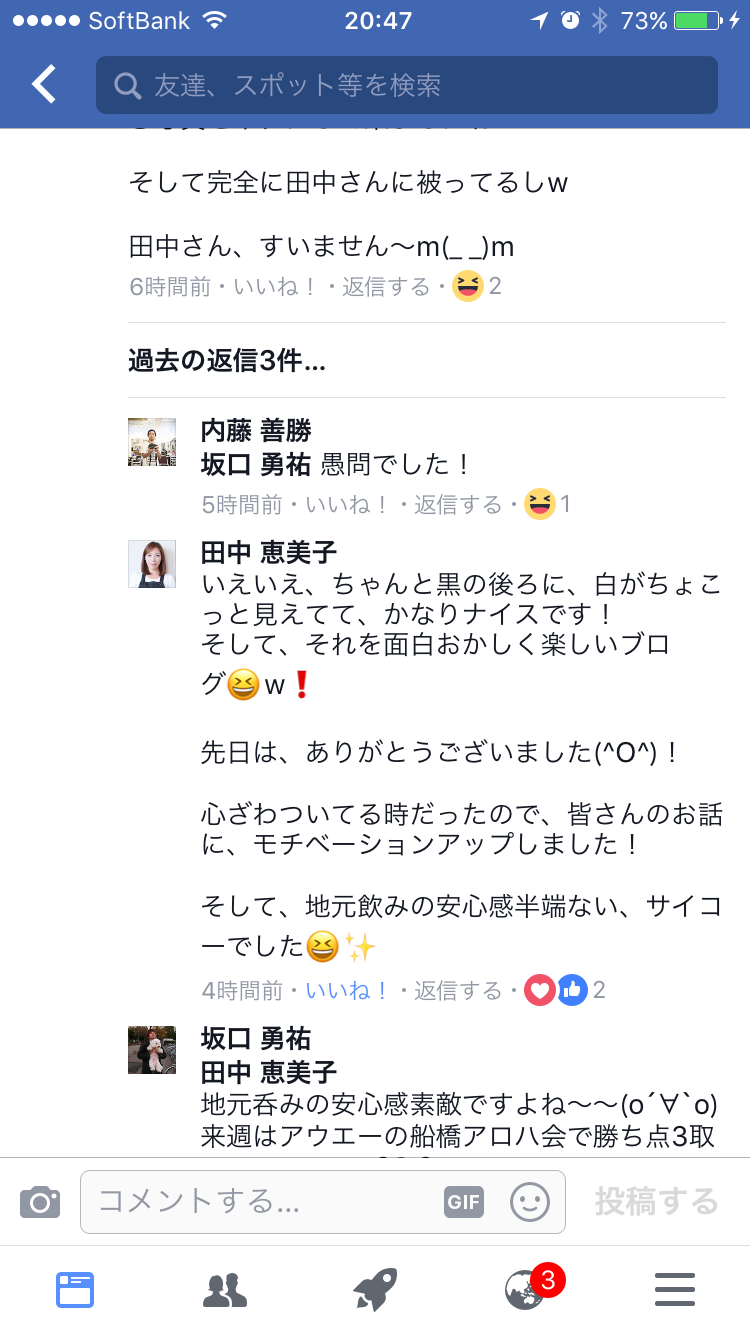Screen dimensions: 750x1334
Task: Tap the search field 友達、スポット等を検索
Action: click(406, 85)
